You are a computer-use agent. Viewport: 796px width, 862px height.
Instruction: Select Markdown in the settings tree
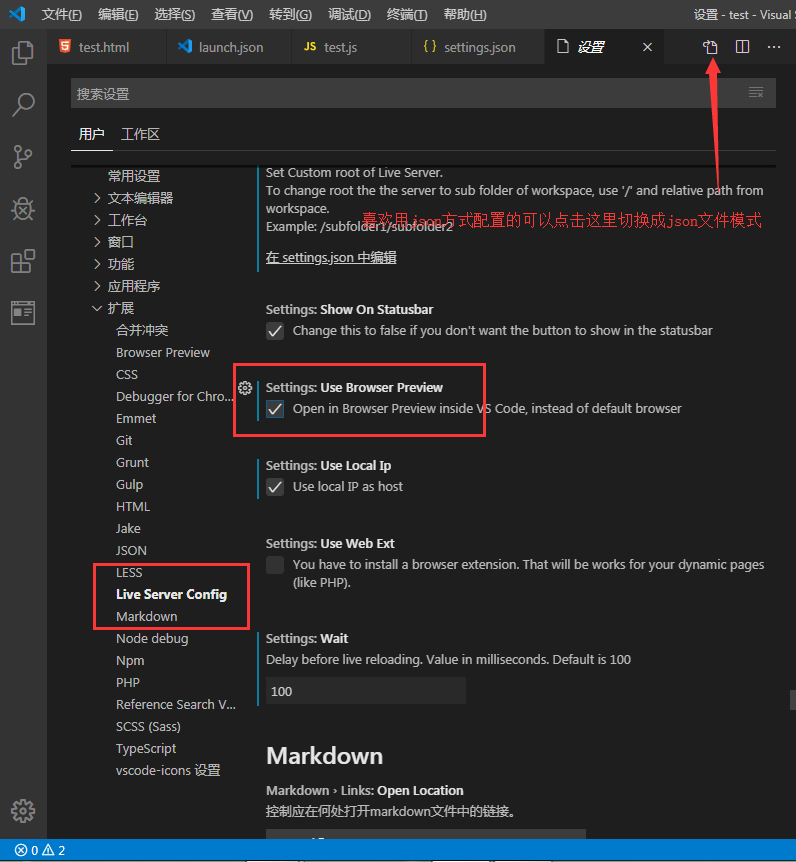[x=147, y=616]
